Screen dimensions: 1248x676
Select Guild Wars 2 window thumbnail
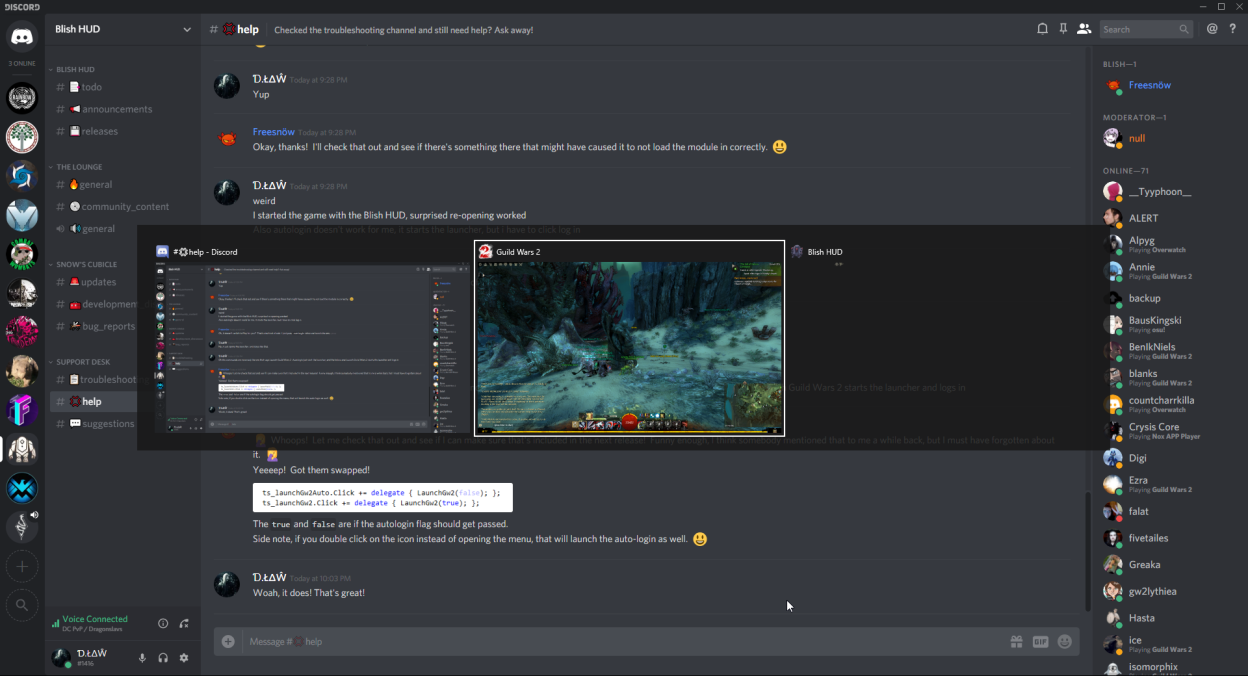tap(629, 338)
